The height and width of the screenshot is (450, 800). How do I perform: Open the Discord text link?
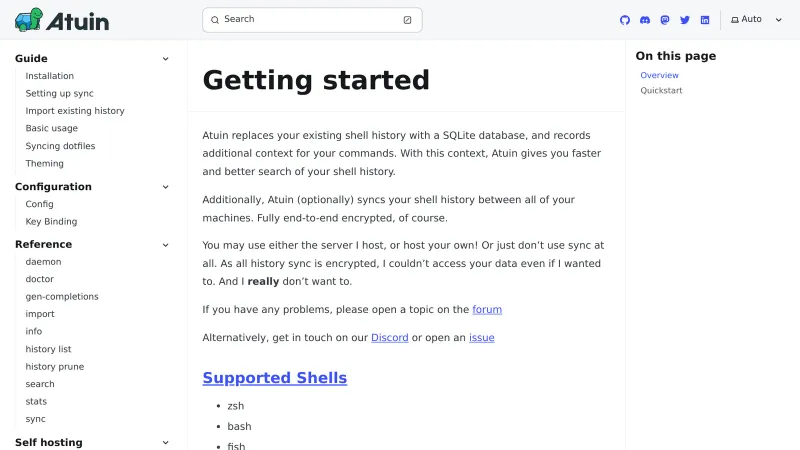389,338
